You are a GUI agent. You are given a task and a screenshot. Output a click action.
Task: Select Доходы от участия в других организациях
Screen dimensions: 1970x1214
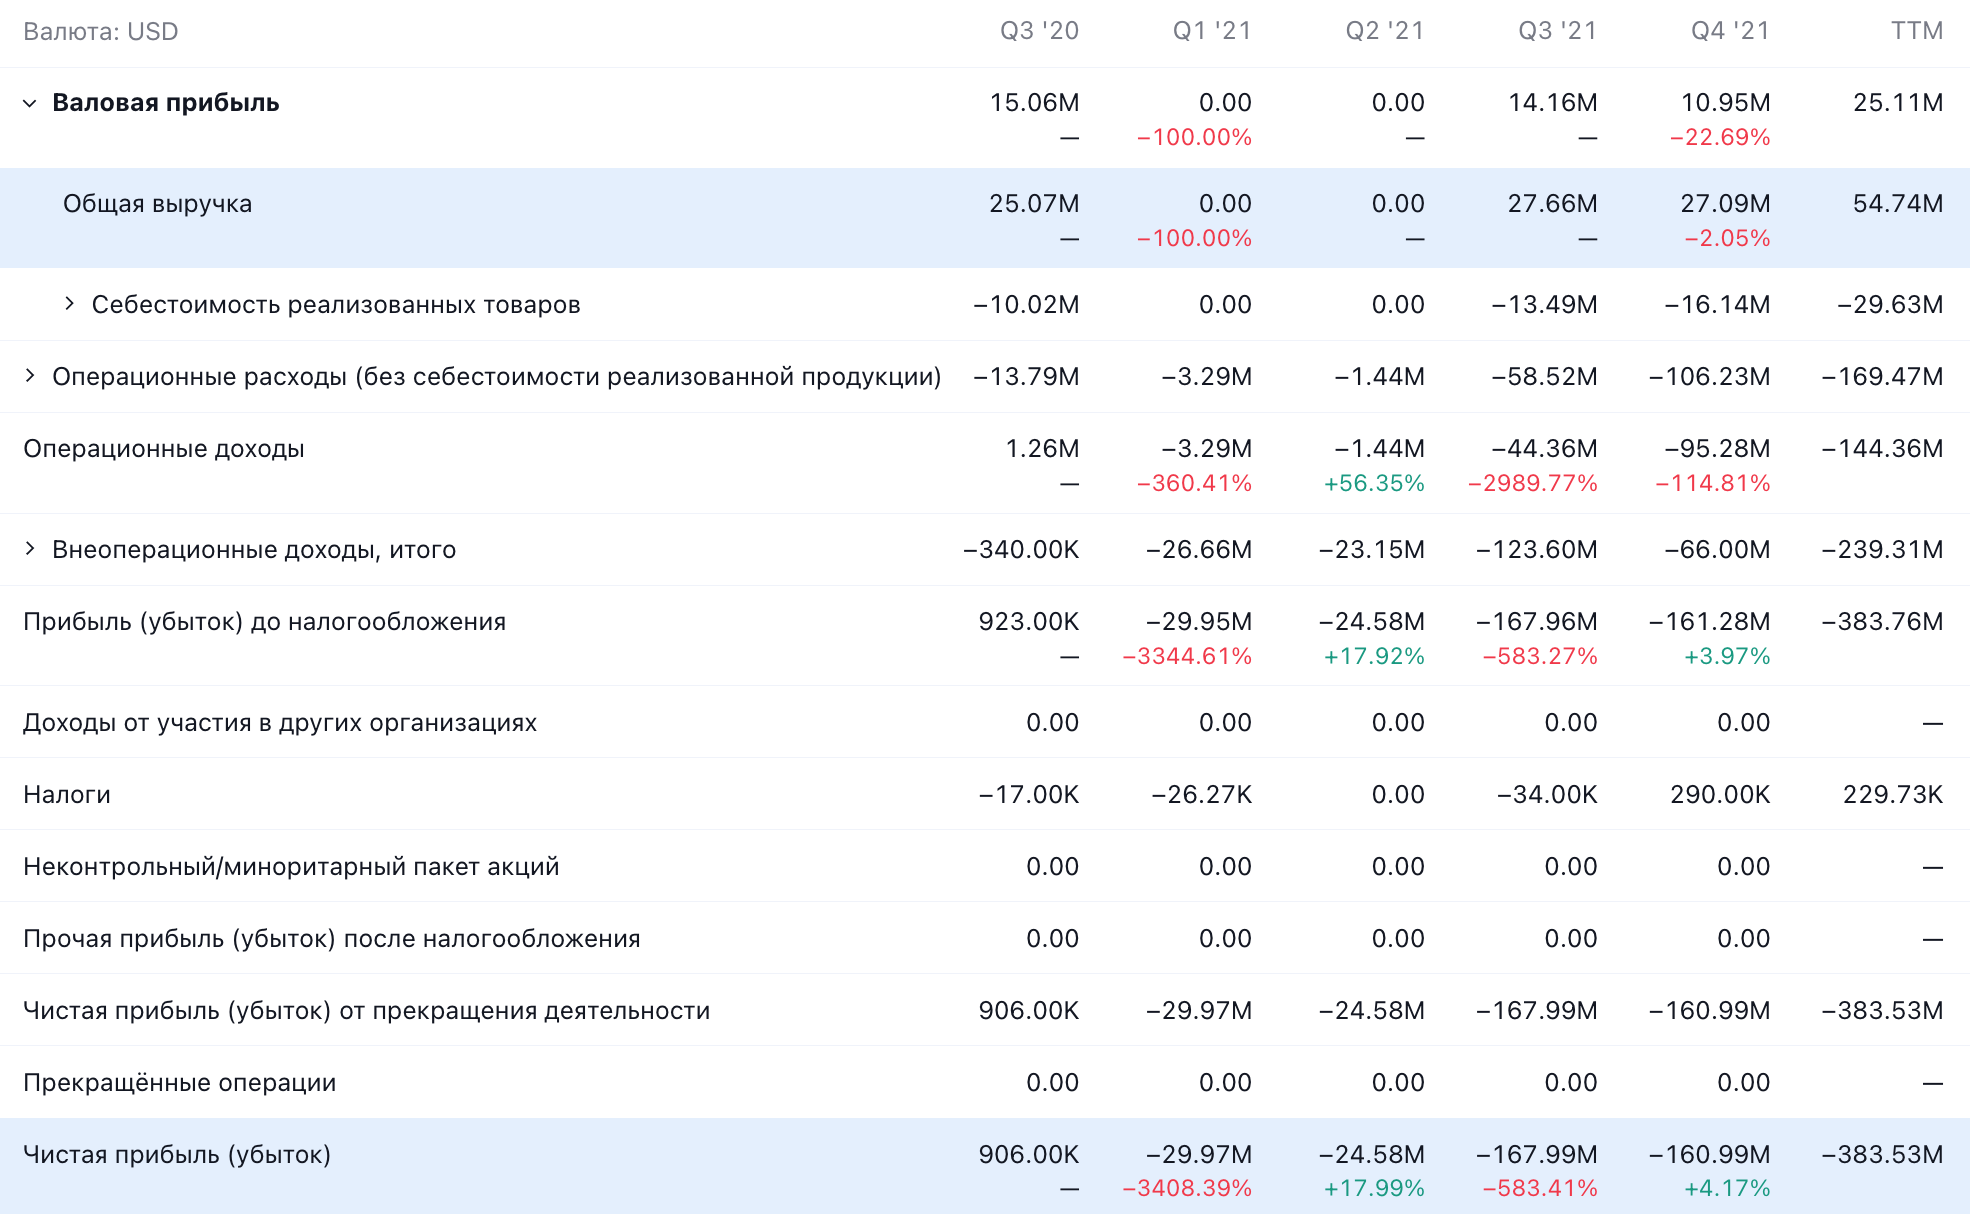(280, 723)
